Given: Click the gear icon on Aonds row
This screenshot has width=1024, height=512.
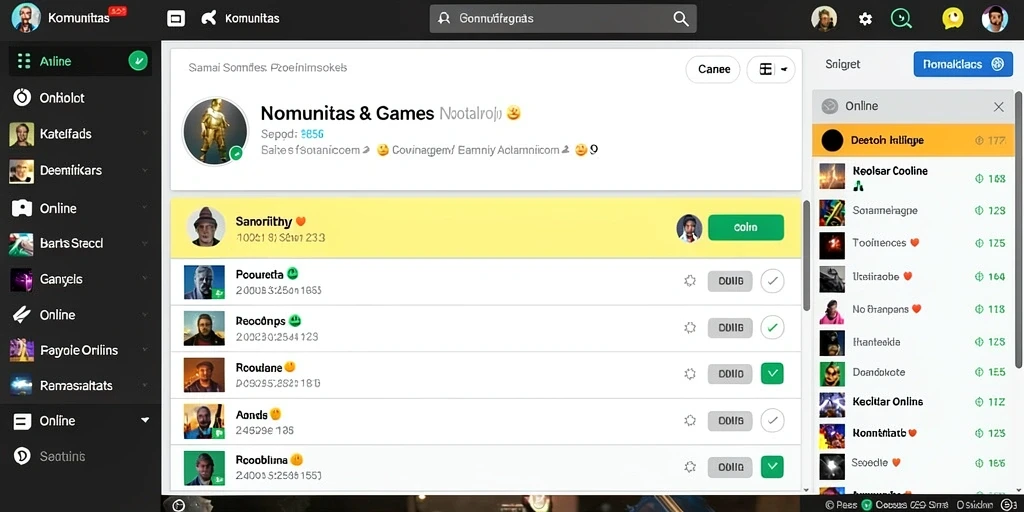Looking at the screenshot, I should [x=690, y=421].
